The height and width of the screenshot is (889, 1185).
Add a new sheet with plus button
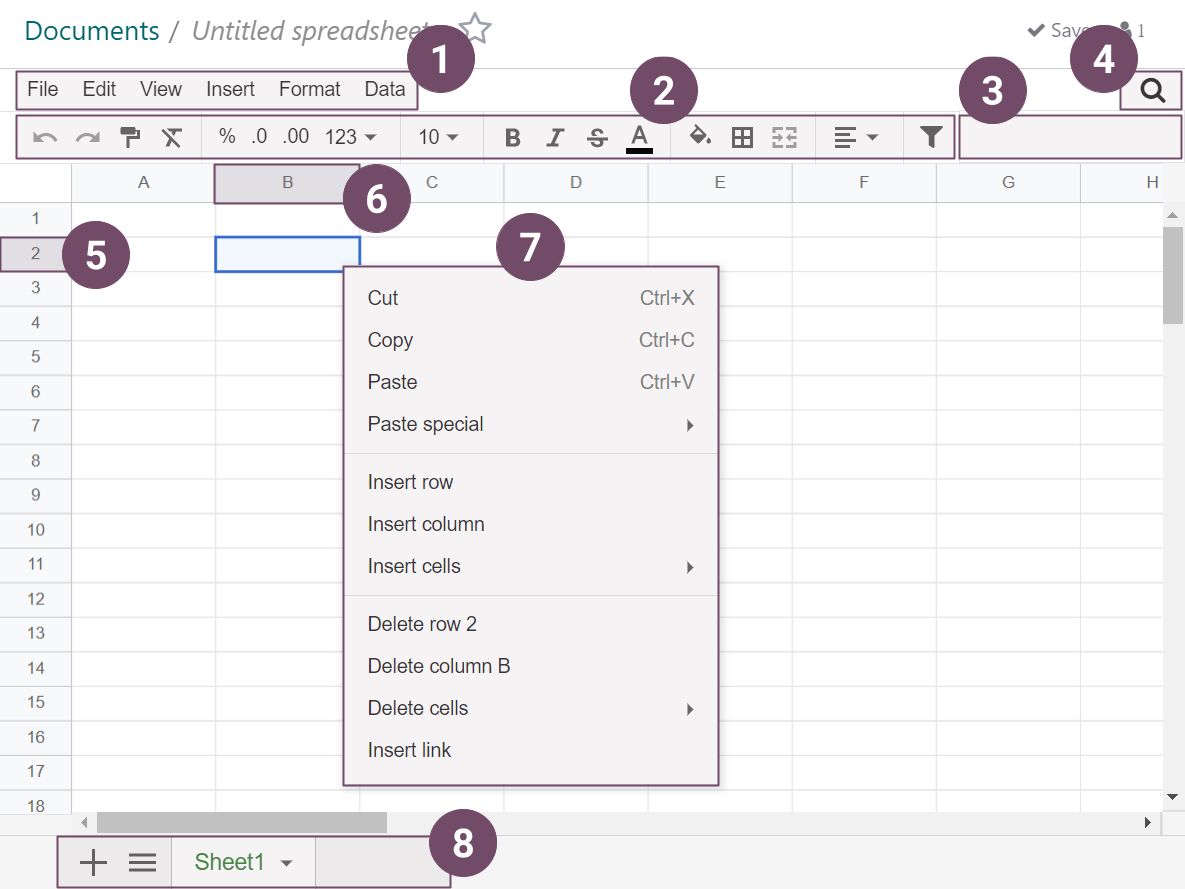[92, 862]
